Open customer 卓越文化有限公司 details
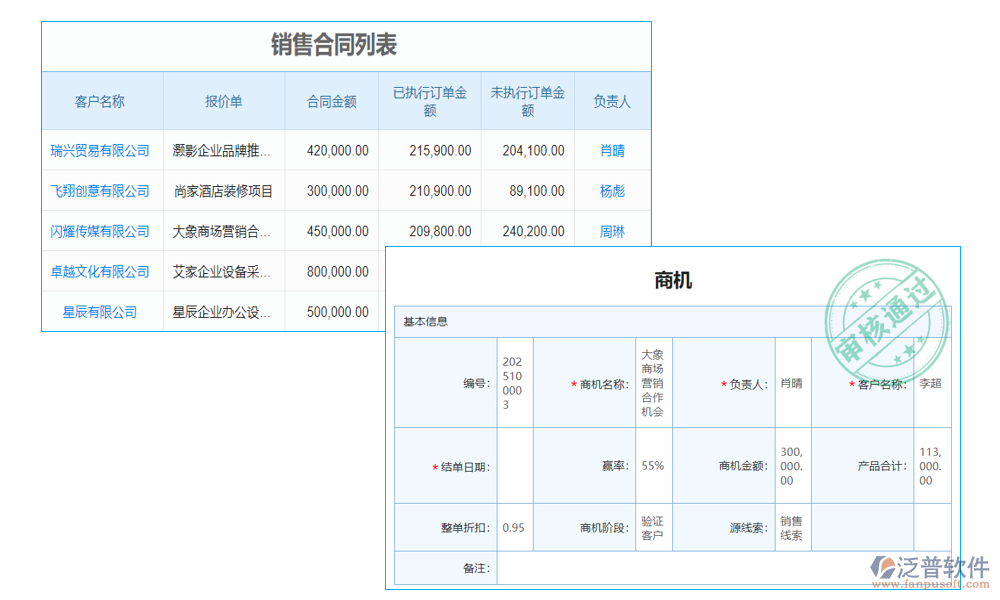The width and height of the screenshot is (1000, 600). [x=101, y=271]
